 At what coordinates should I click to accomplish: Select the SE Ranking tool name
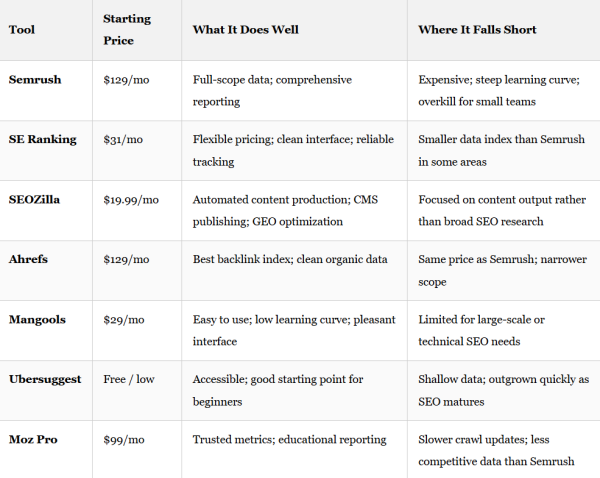[41, 139]
